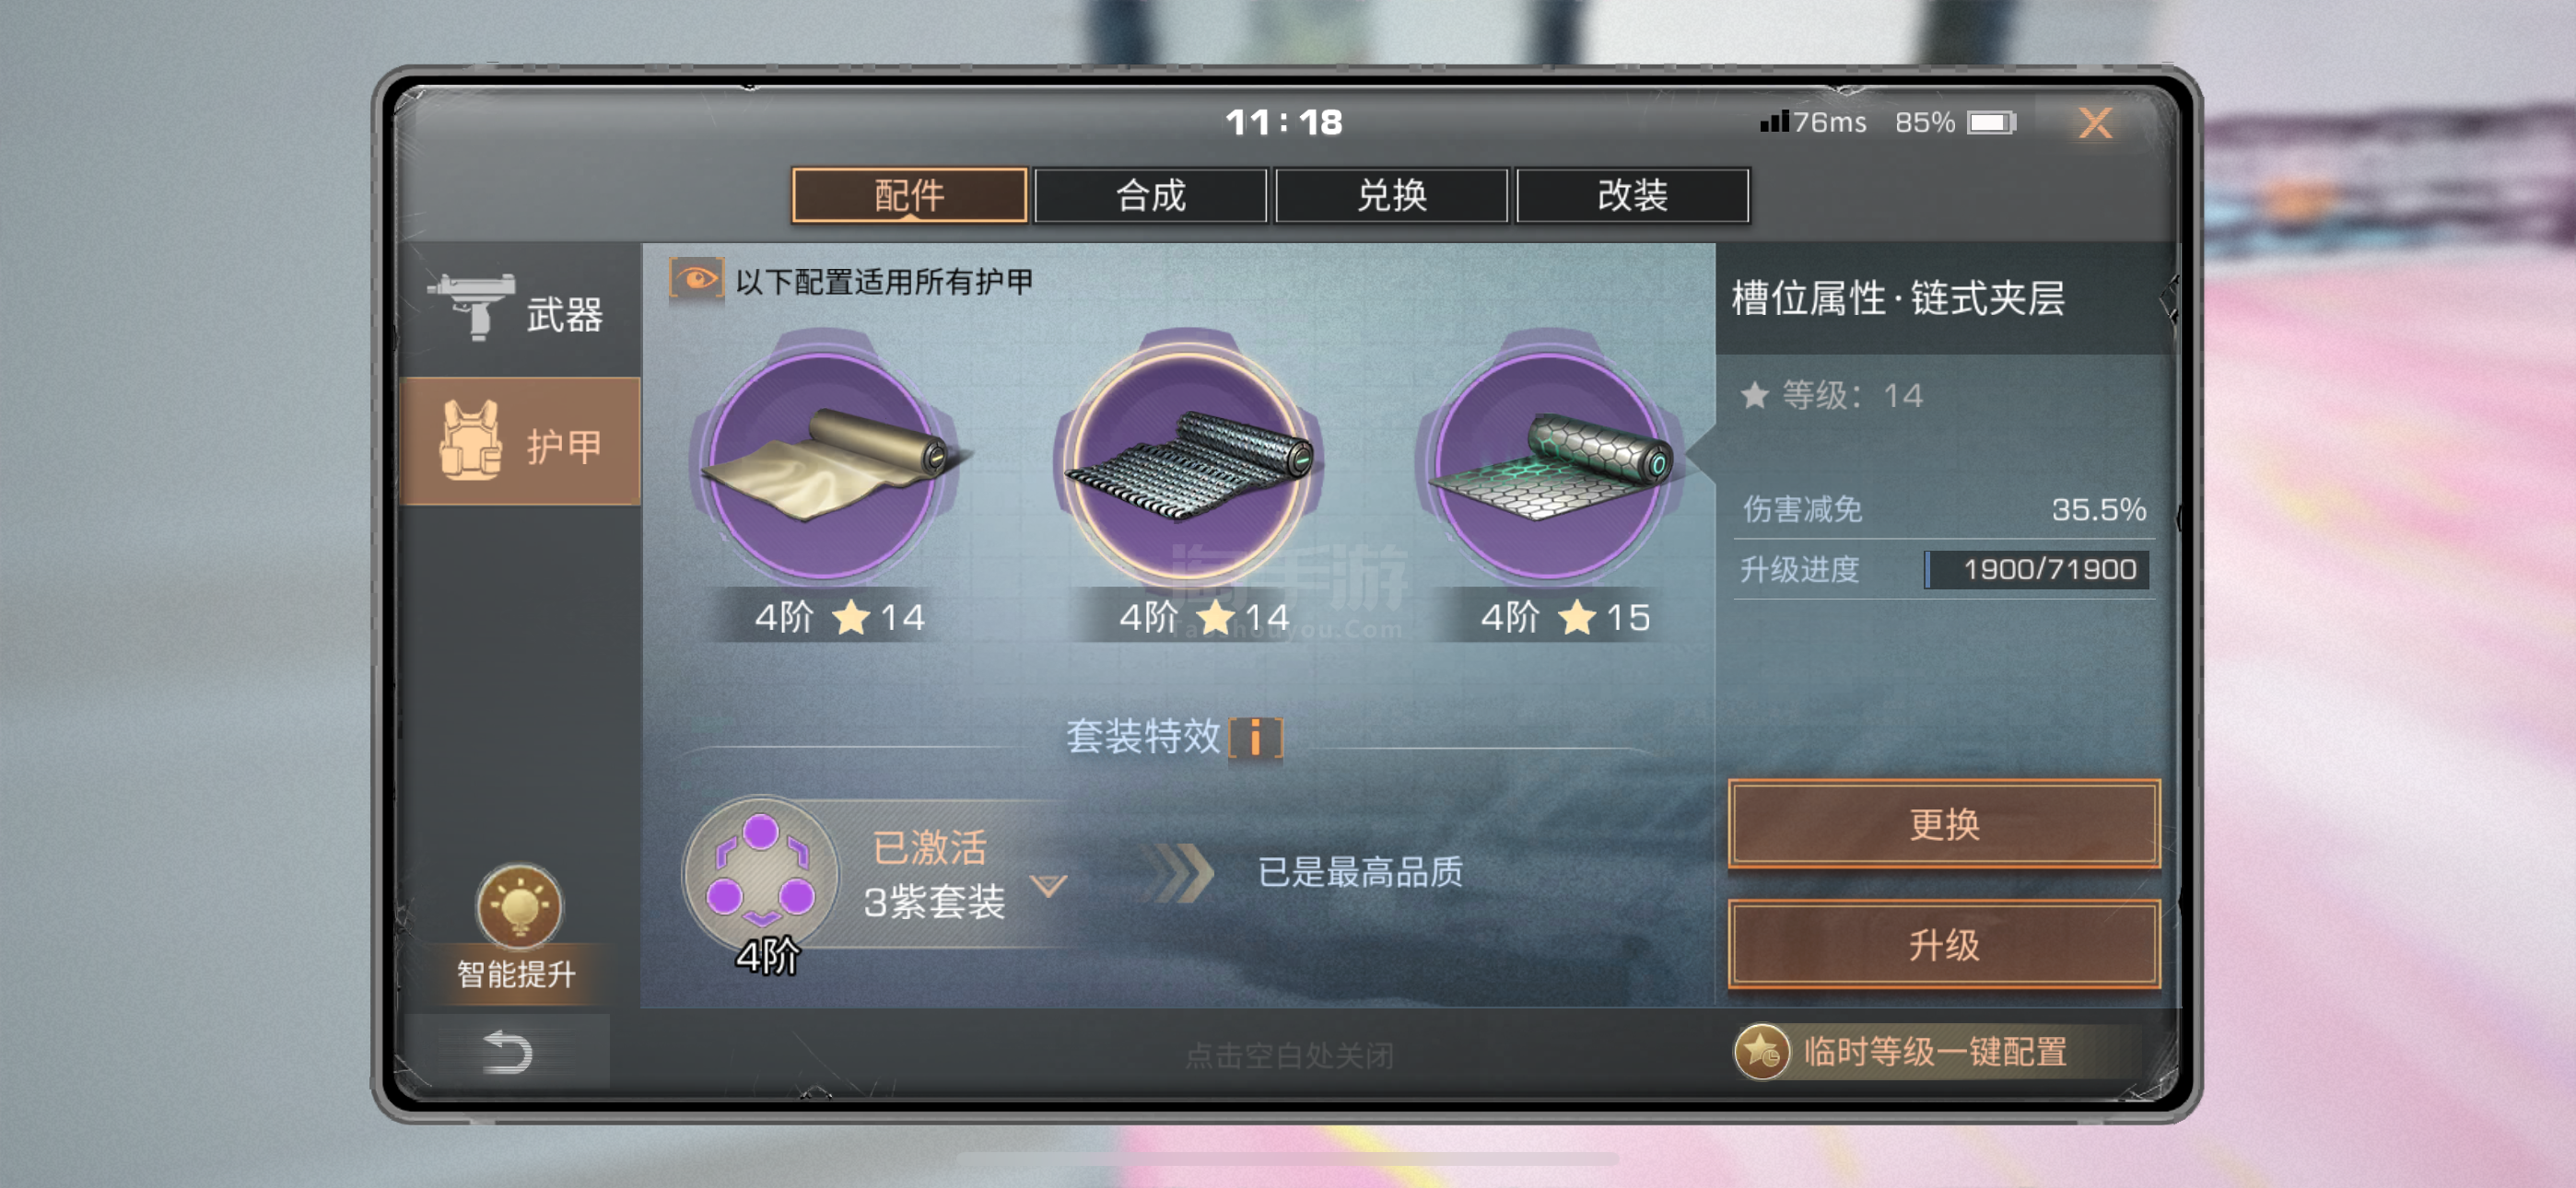Toggle the eye icon for armor configuration
This screenshot has width=2576, height=1188.
click(x=696, y=279)
